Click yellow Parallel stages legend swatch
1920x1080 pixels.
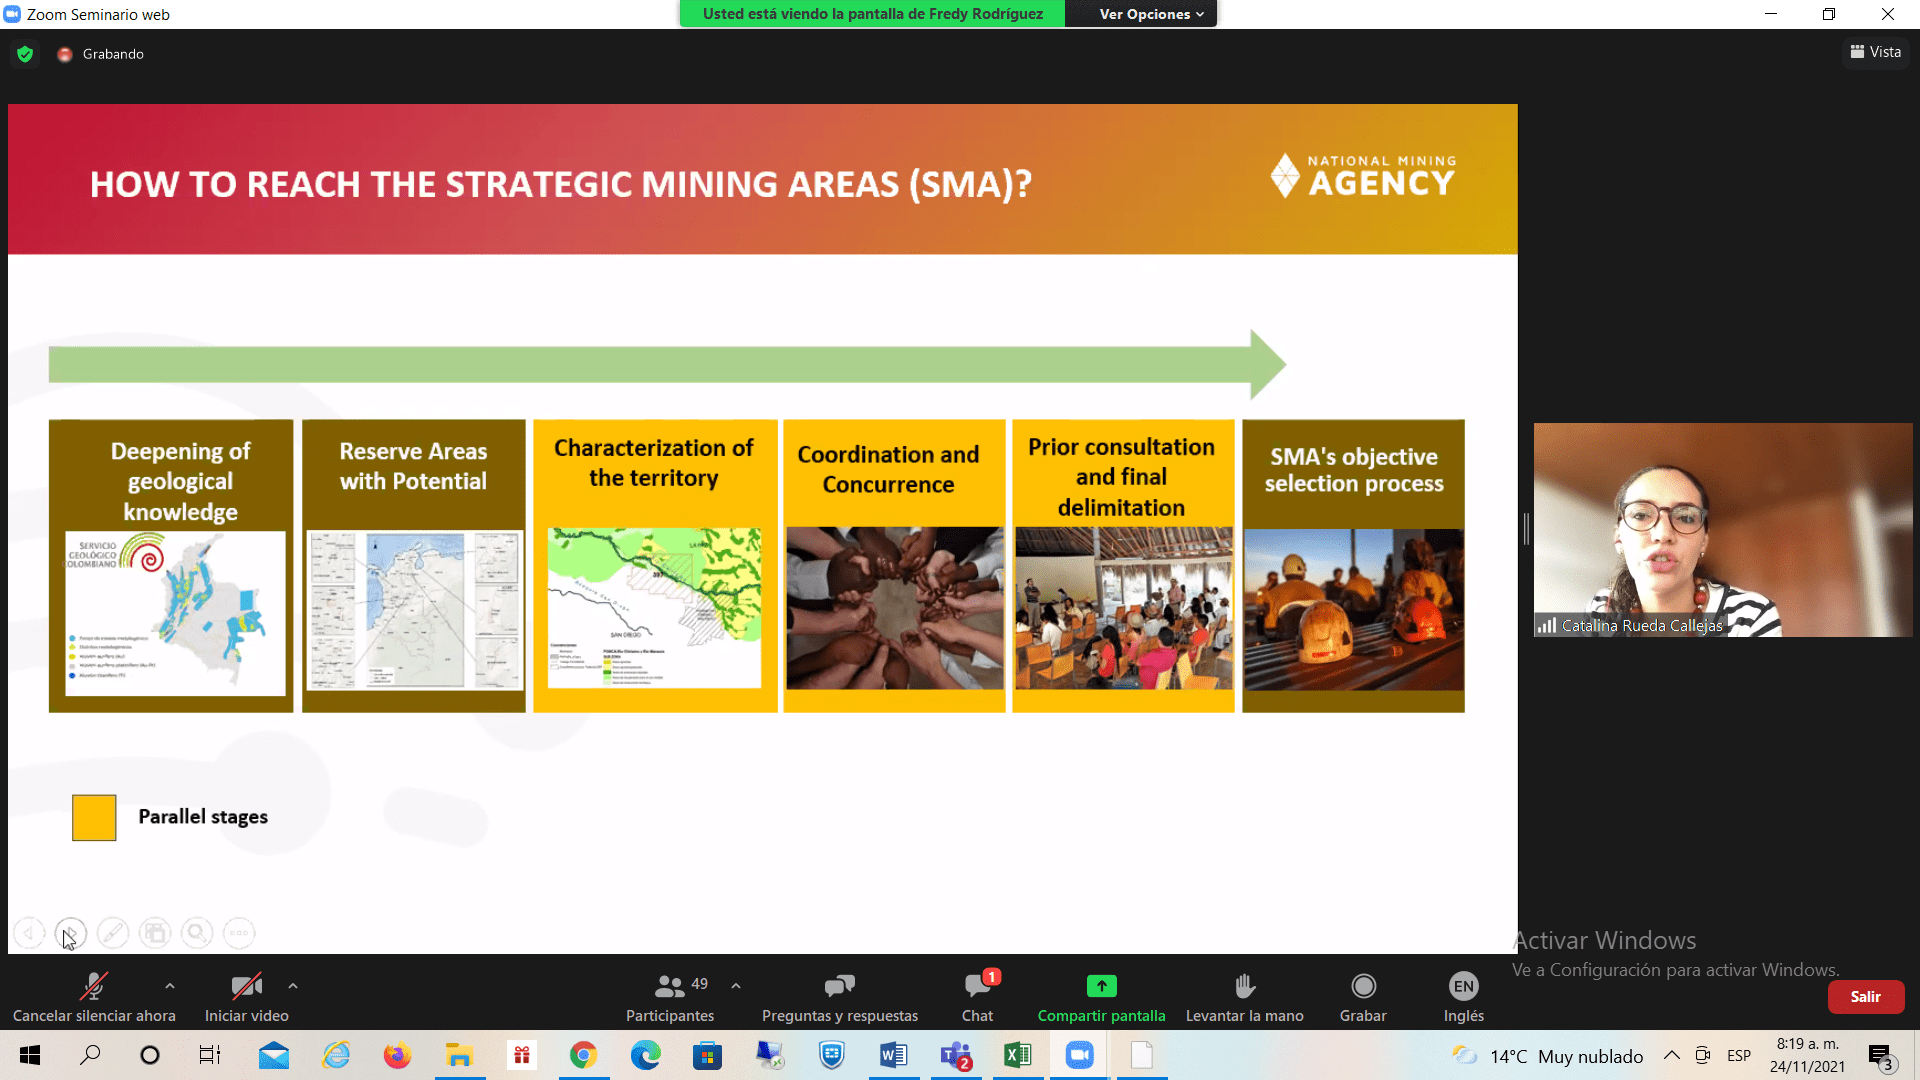pos(94,818)
